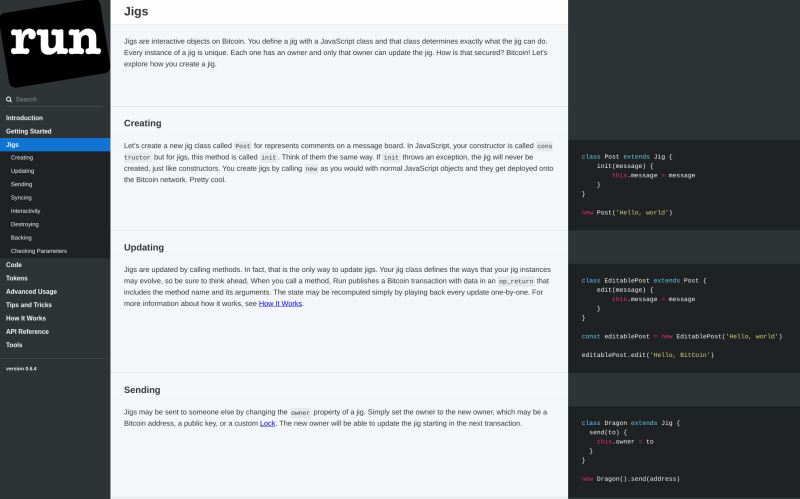
Task: Go to the Updating subsection link
Action: 22,171
